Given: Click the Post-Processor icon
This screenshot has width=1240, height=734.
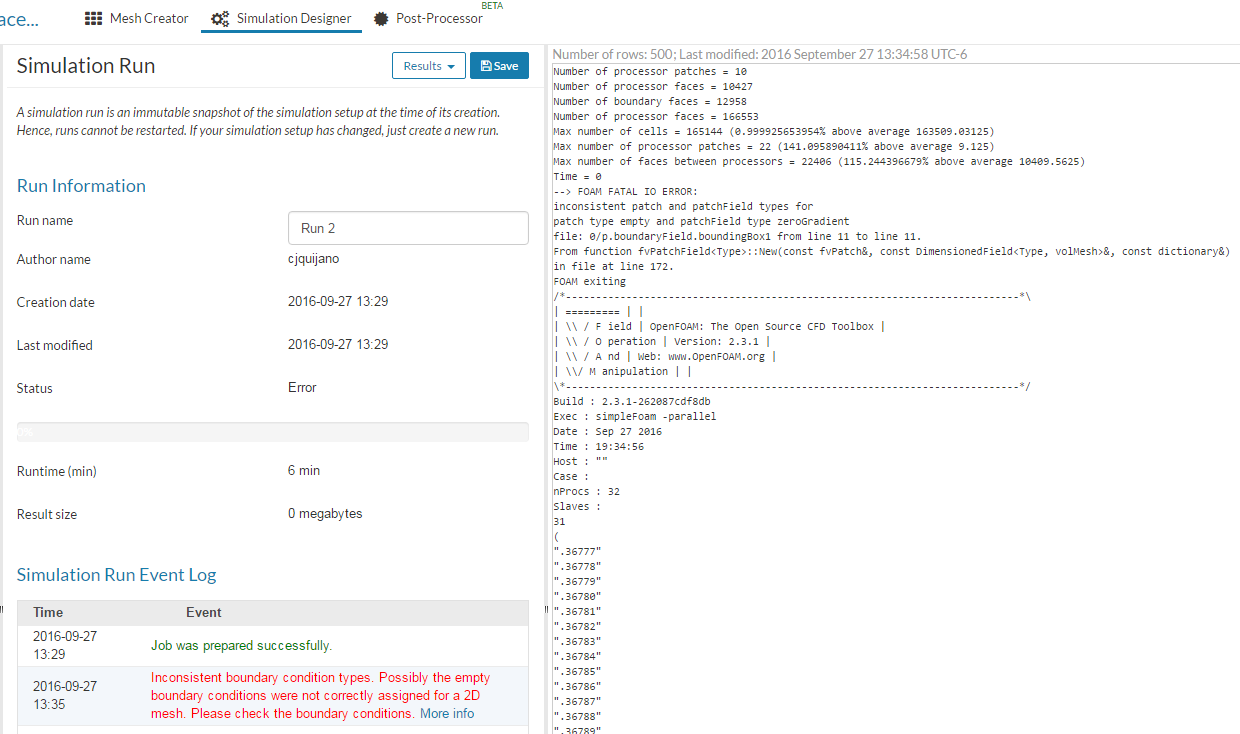Looking at the screenshot, I should click(x=381, y=19).
